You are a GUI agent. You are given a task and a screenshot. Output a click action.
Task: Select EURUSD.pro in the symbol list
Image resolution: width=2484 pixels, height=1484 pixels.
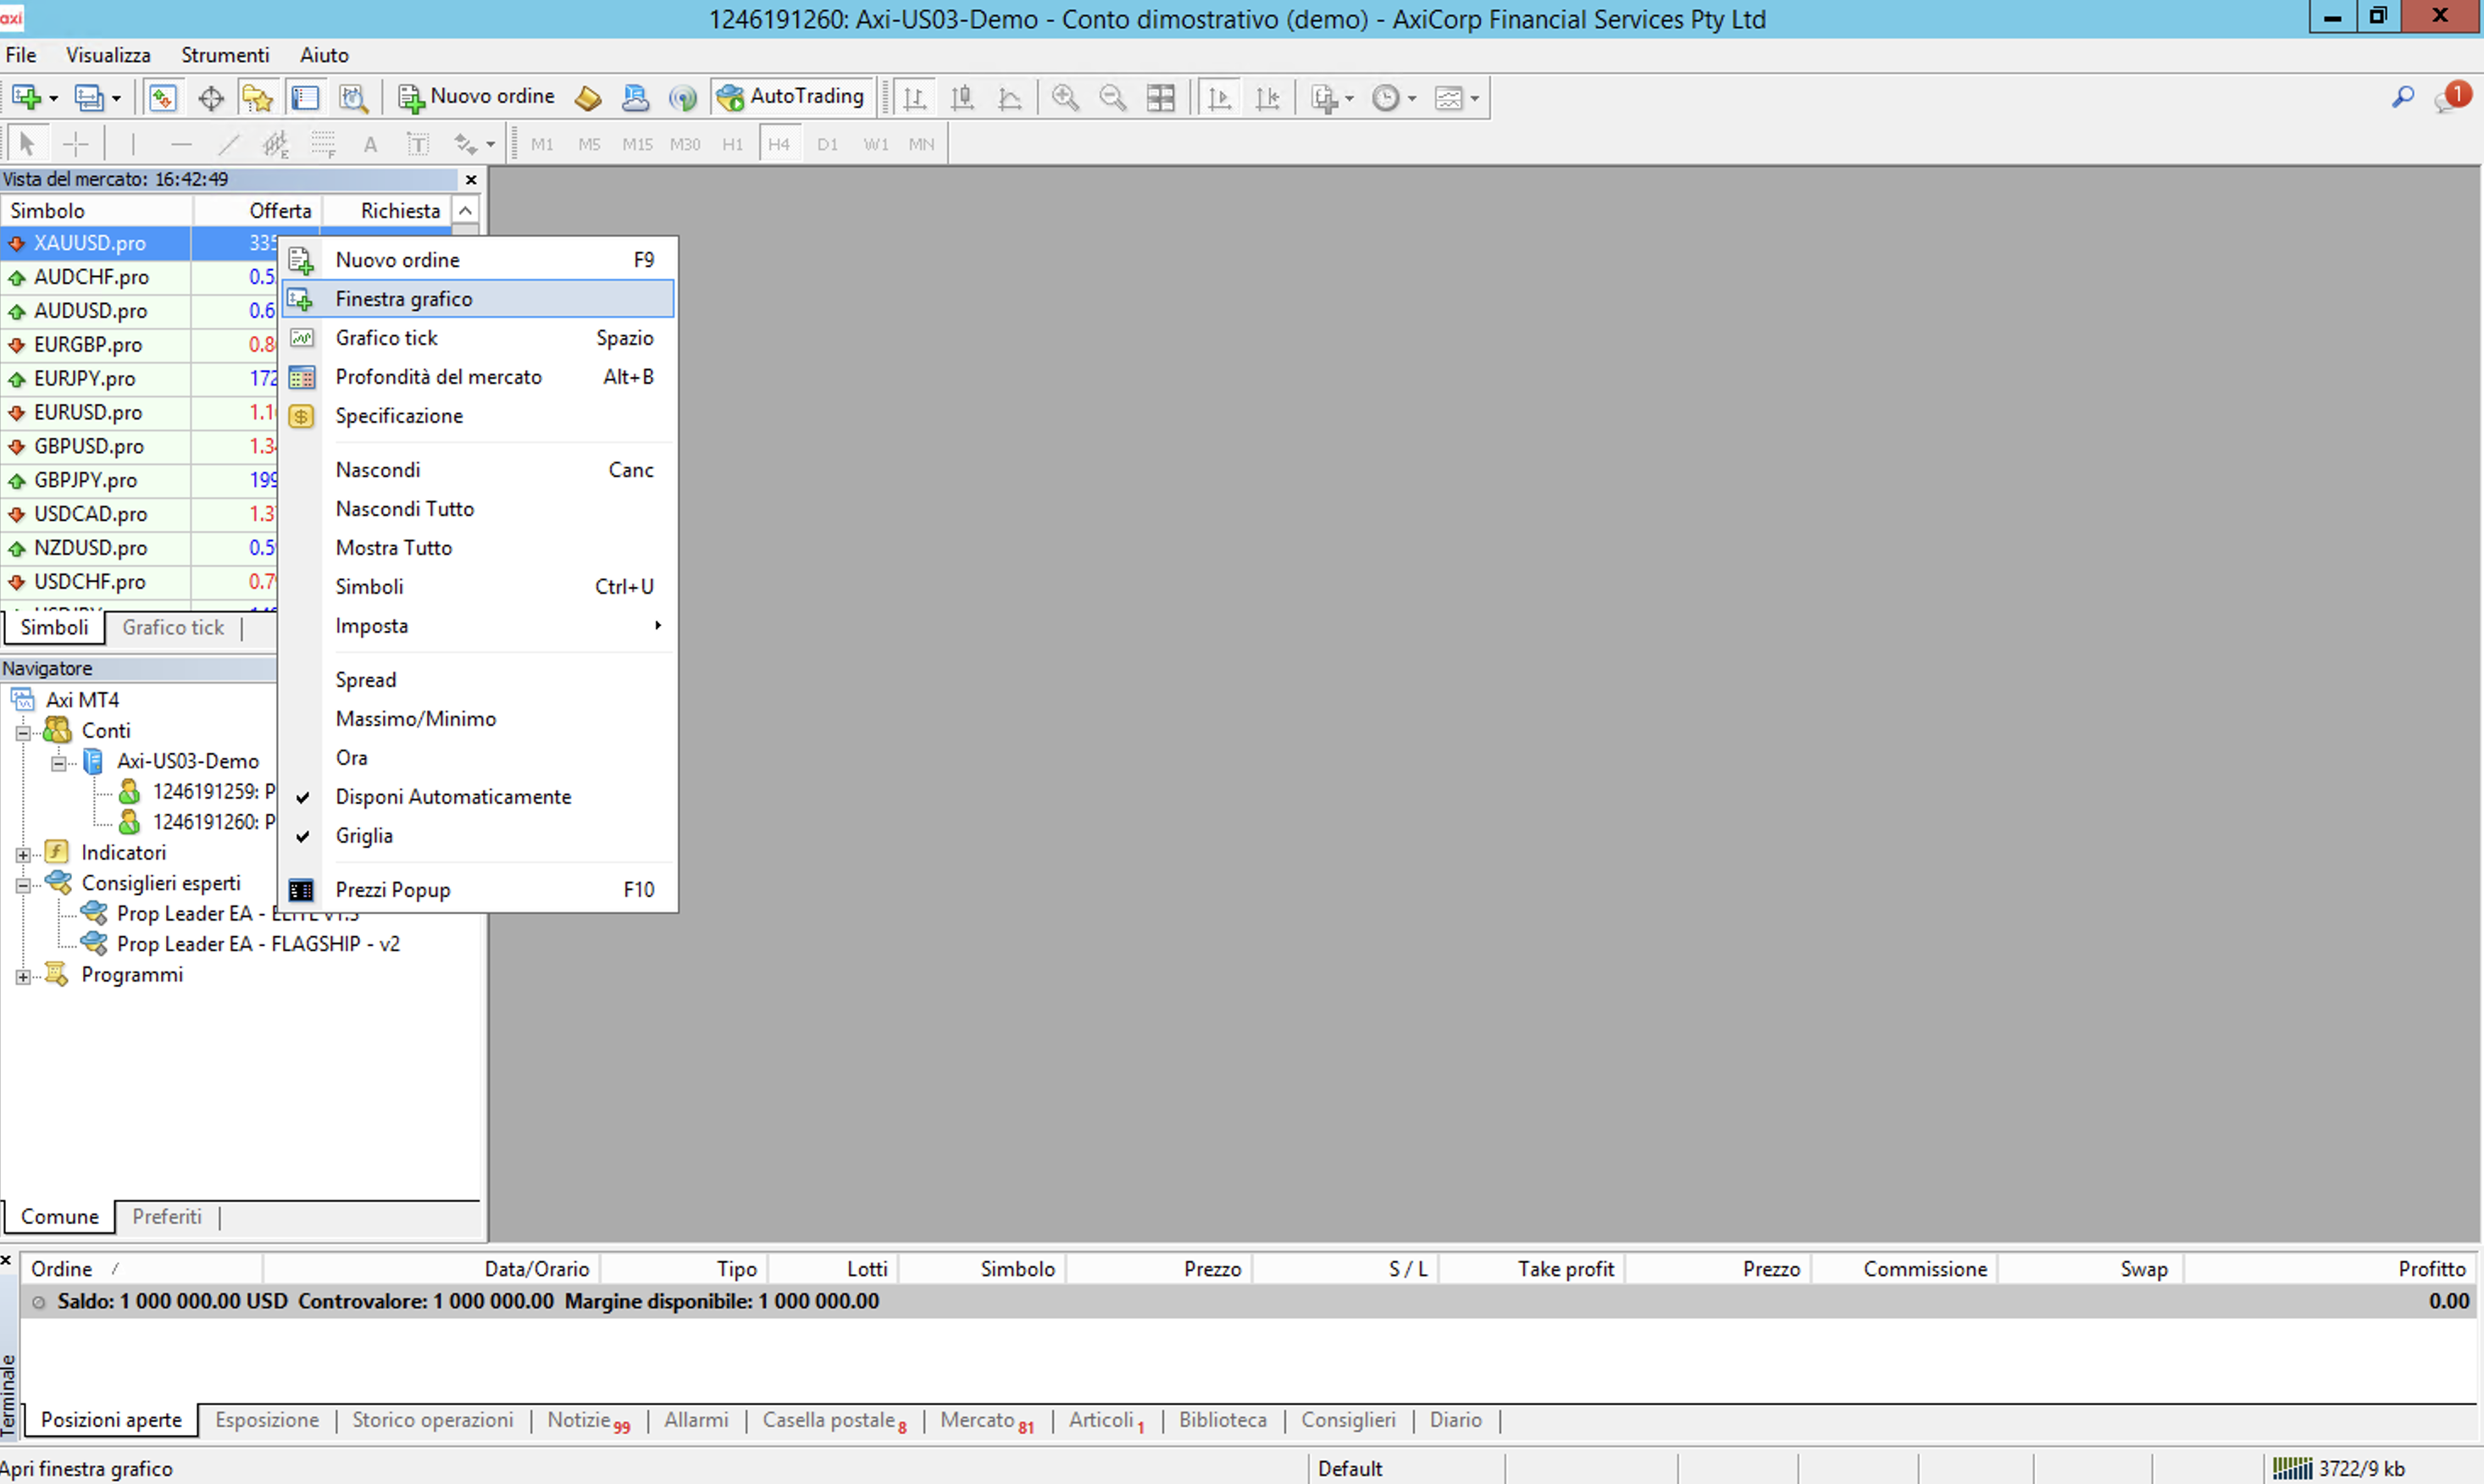click(88, 413)
